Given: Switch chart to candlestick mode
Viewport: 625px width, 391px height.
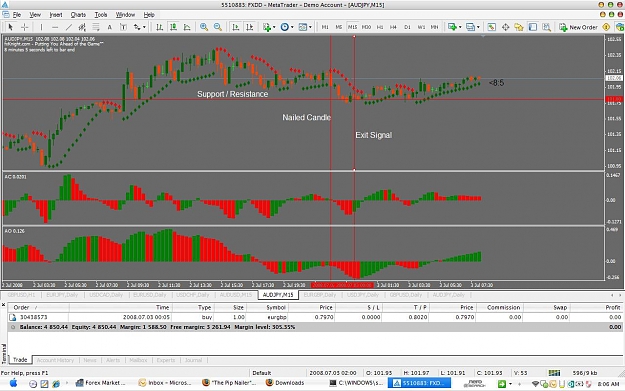Looking at the screenshot, I should pos(173,27).
